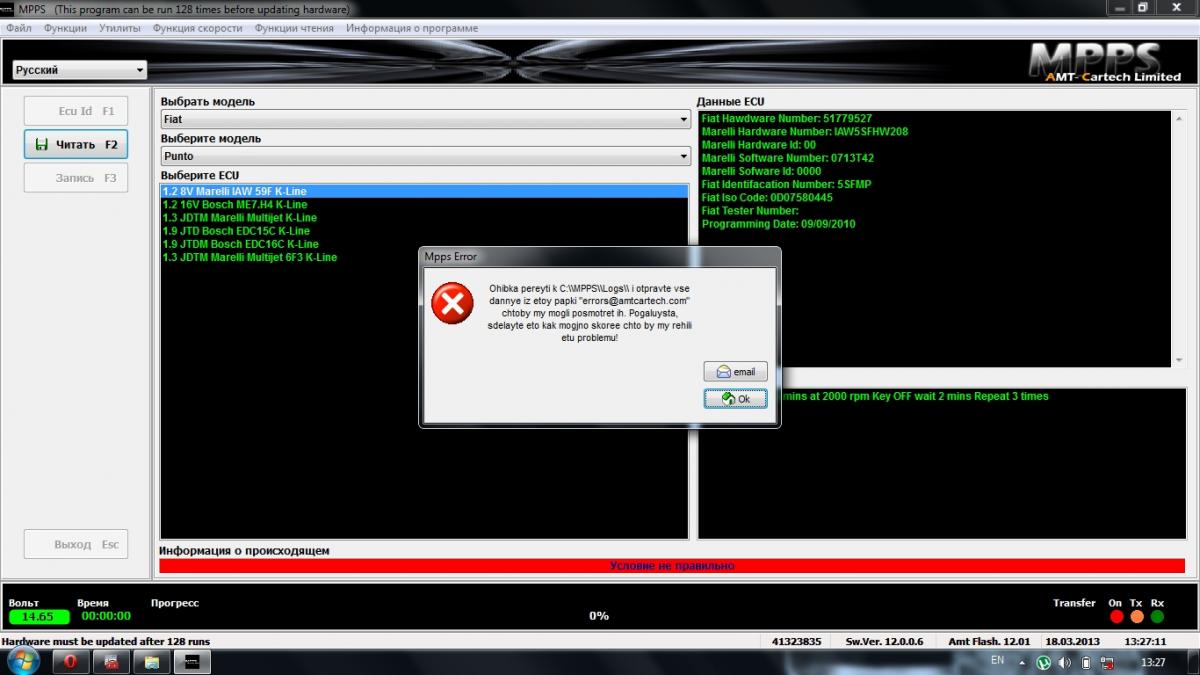Click the Marelli Hardware Number IAW5SFHW208 line
The image size is (1200, 675).
tap(805, 131)
